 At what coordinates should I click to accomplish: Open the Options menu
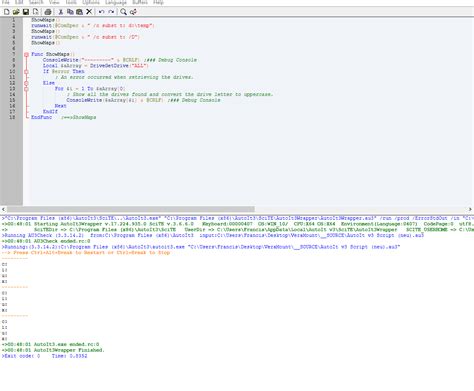91,2
